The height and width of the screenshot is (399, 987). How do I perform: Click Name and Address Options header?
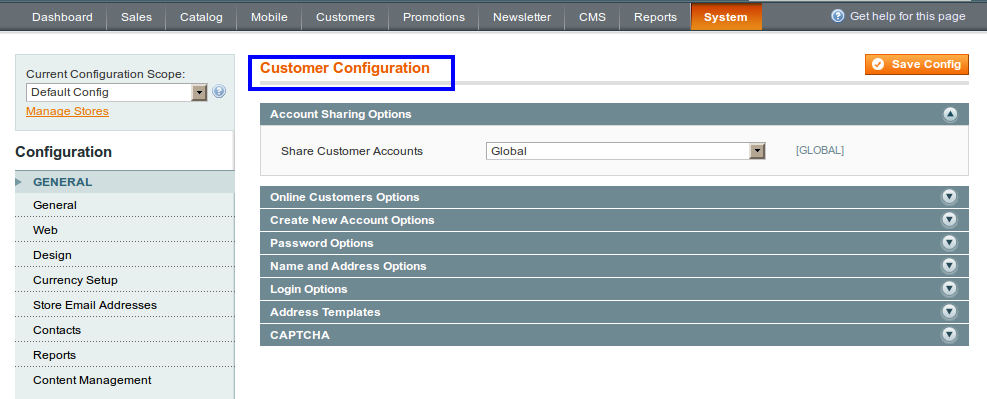pos(614,266)
